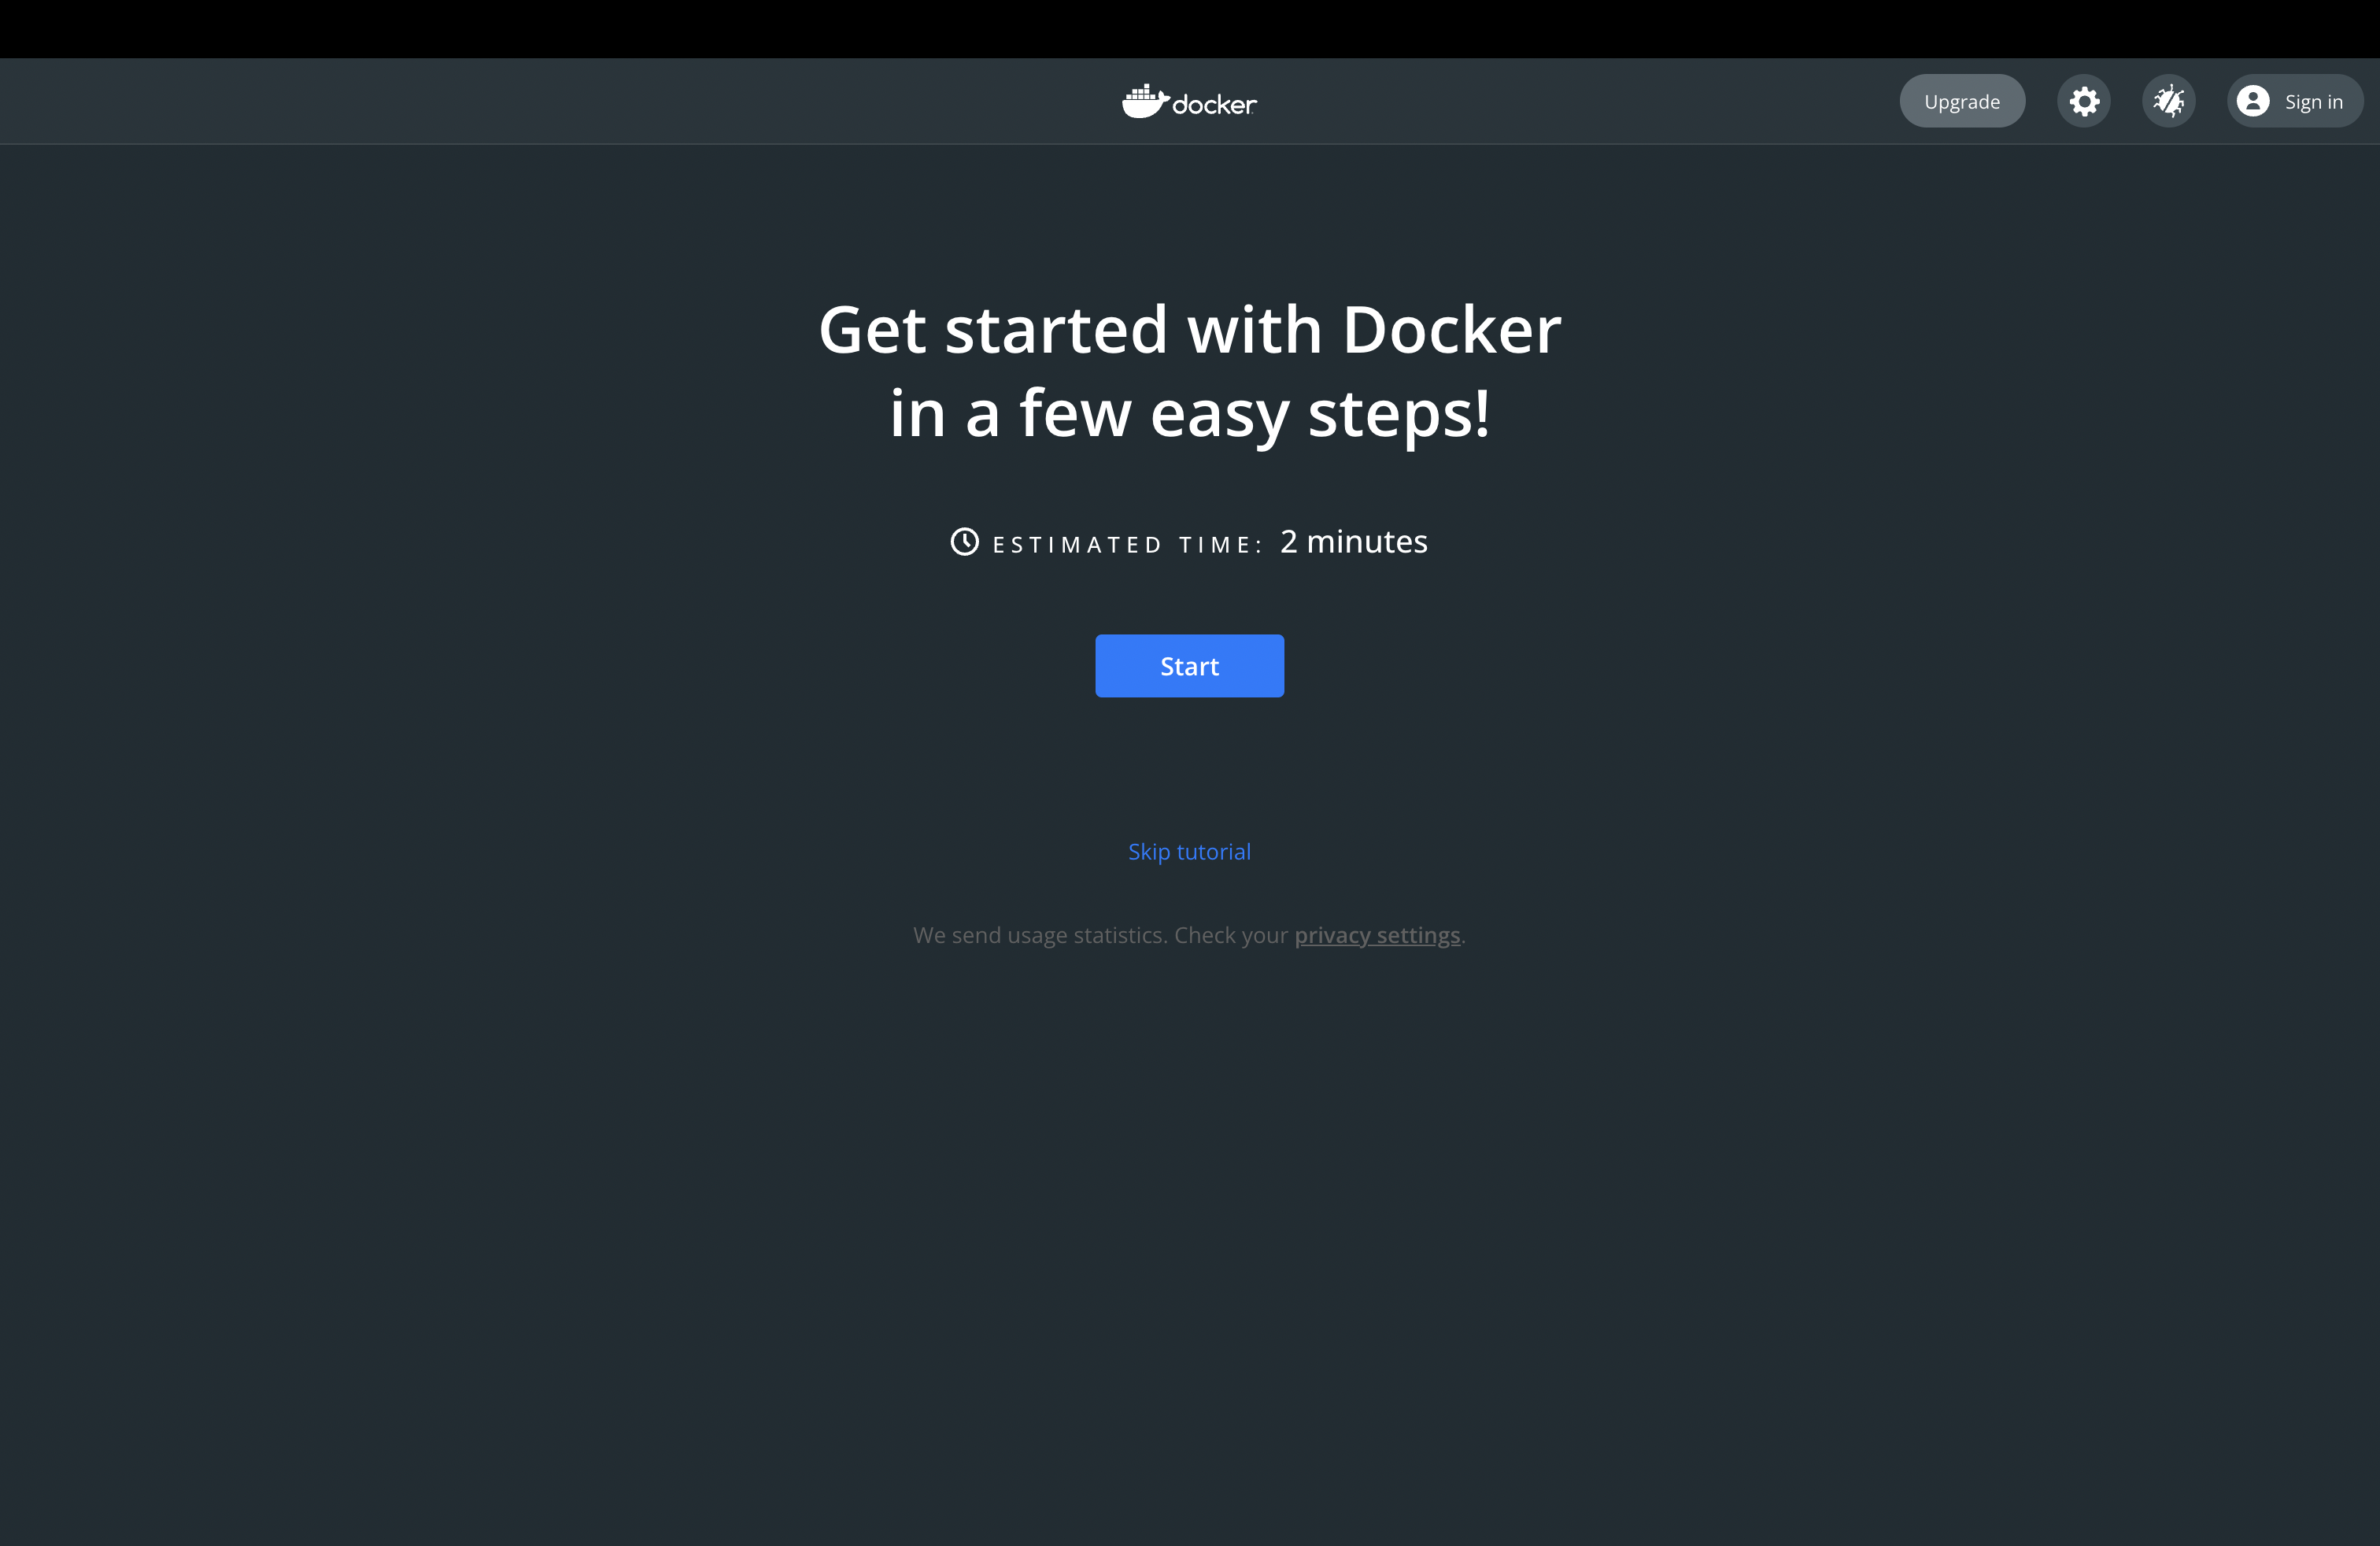Image resolution: width=2380 pixels, height=1546 pixels.
Task: Follow the Skip tutorial link
Action: click(1189, 851)
